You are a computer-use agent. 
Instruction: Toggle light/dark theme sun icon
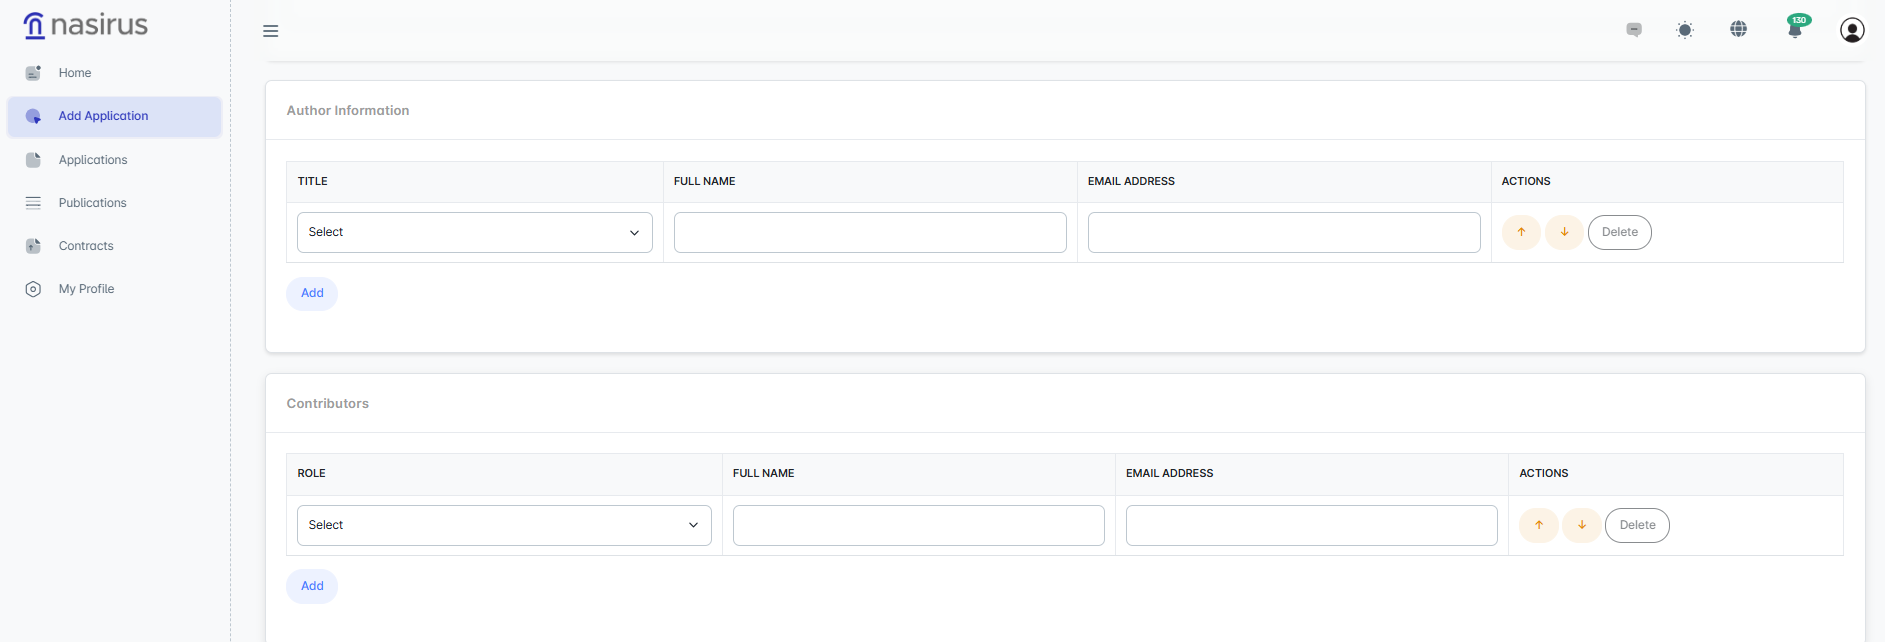(x=1685, y=30)
